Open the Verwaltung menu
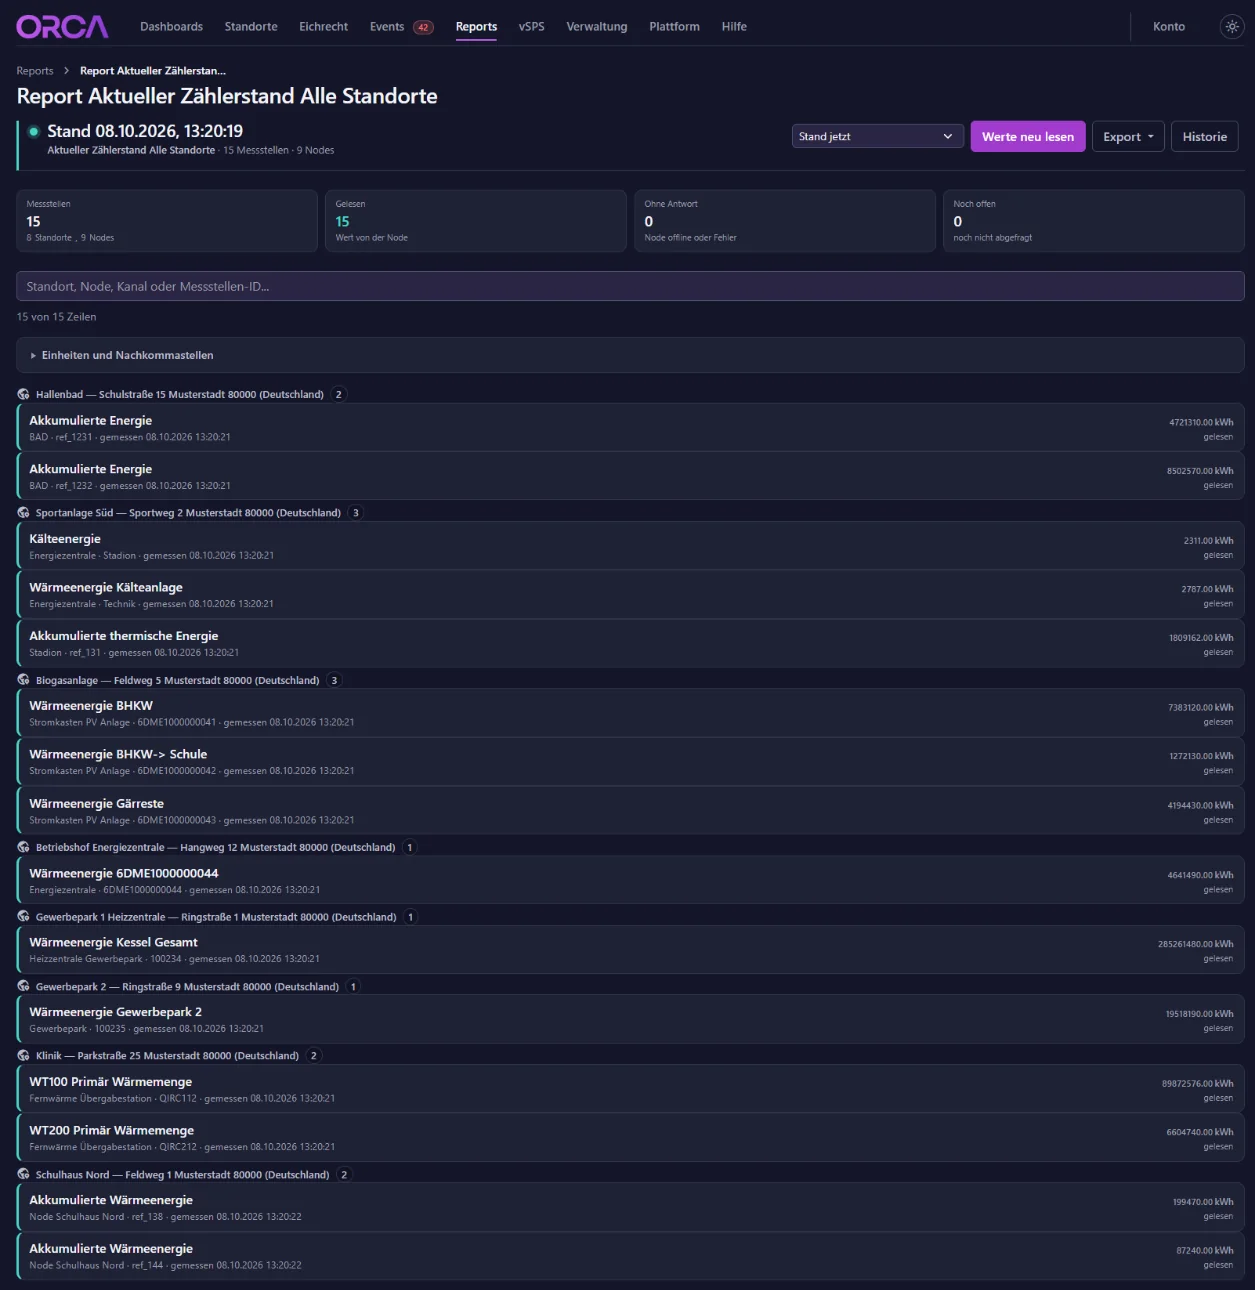The height and width of the screenshot is (1290, 1255). tap(597, 27)
